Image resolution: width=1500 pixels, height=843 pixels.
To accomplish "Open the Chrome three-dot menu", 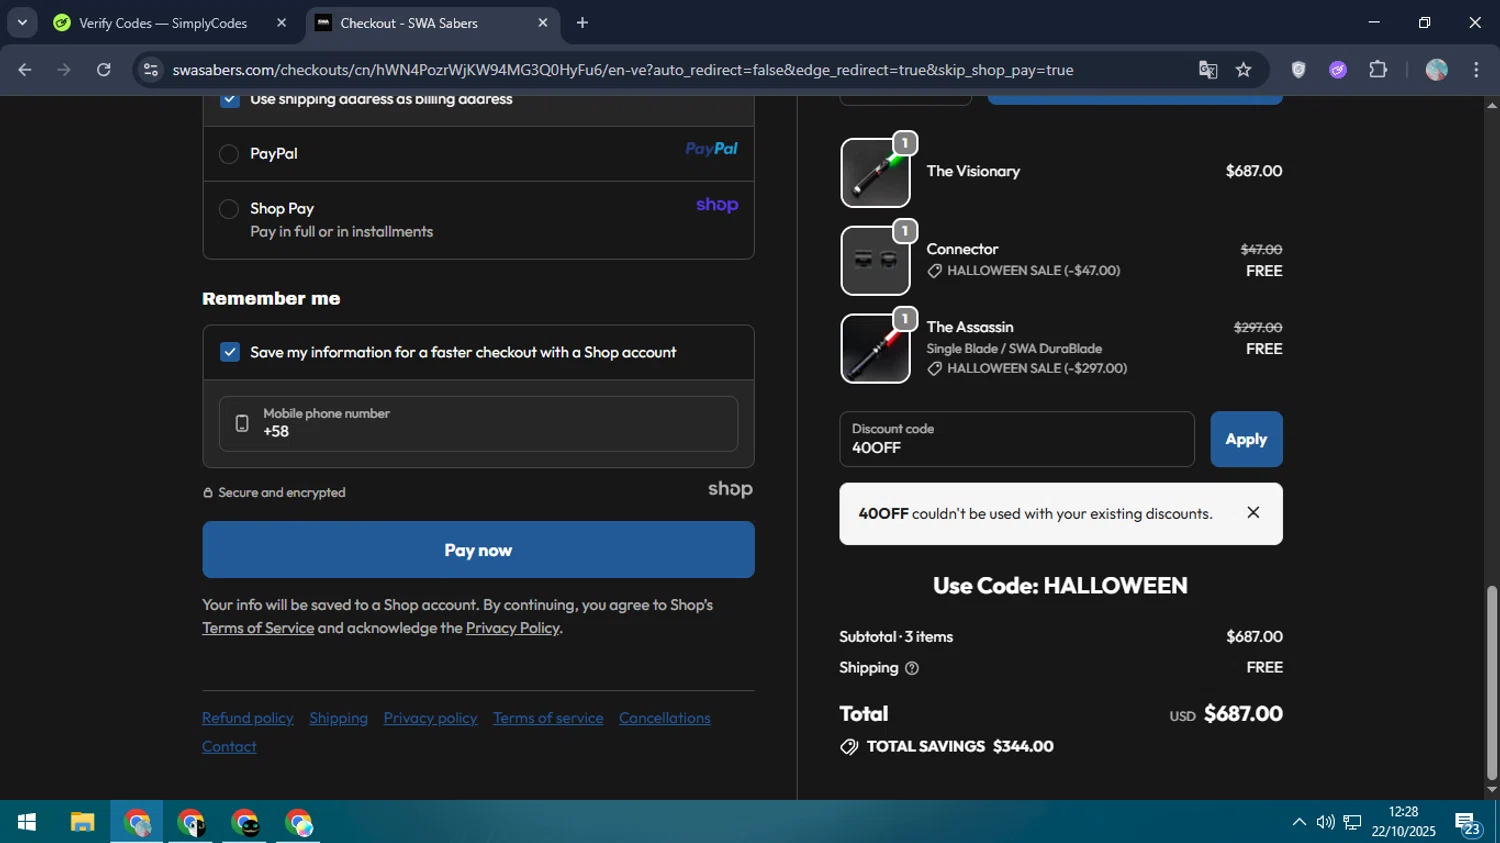I will click(1477, 70).
